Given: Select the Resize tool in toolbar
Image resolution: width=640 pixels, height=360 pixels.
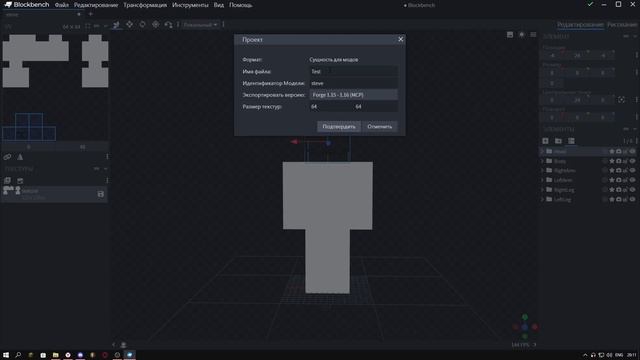Looking at the screenshot, I should click(129, 24).
